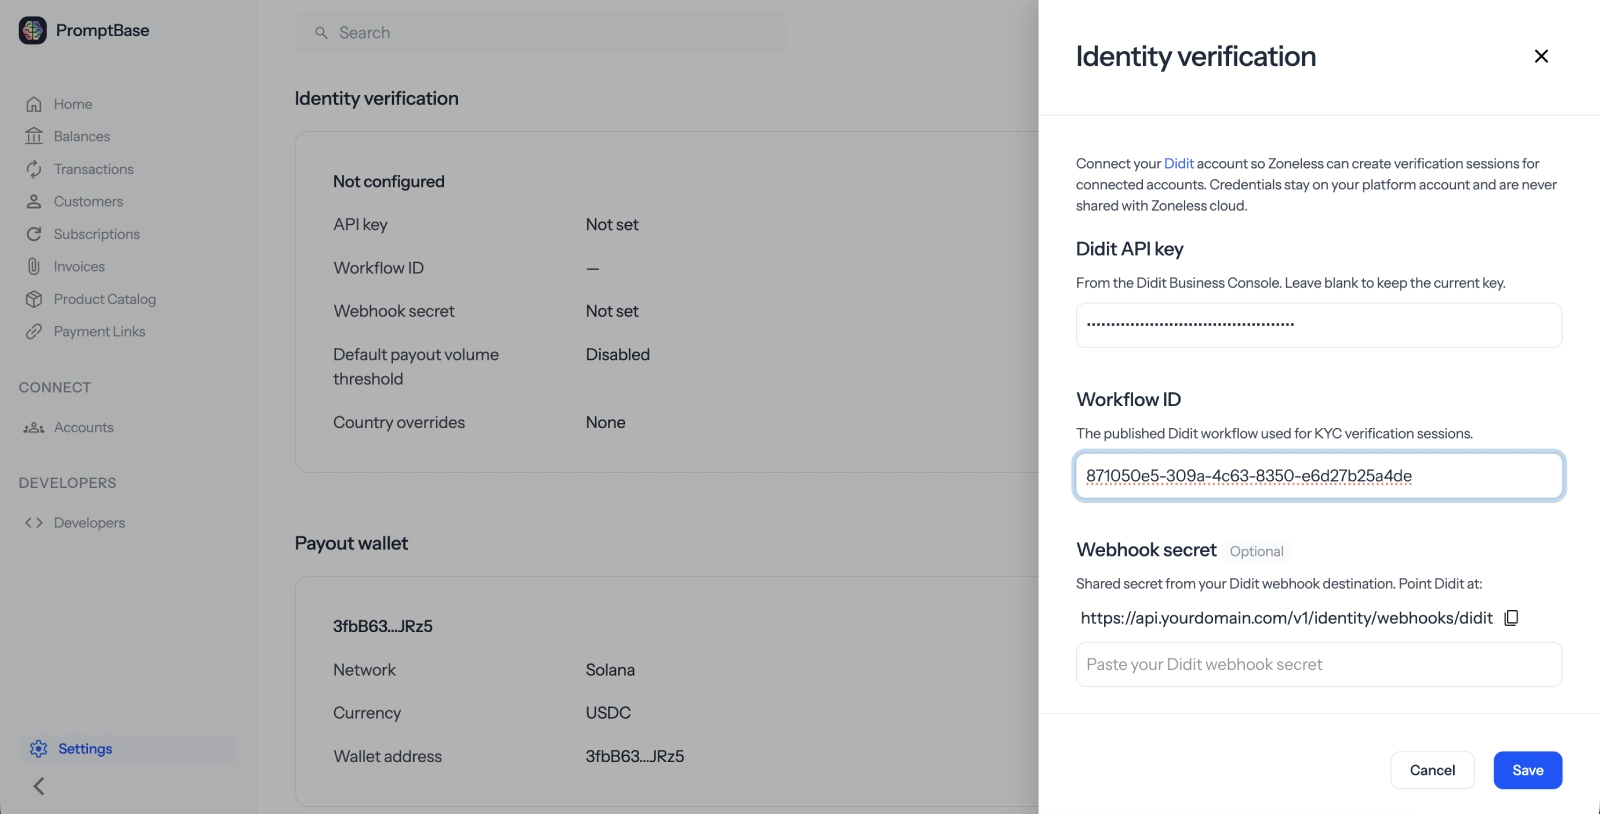1600x814 pixels.
Task: Click the Customers person icon
Action: [x=34, y=201]
